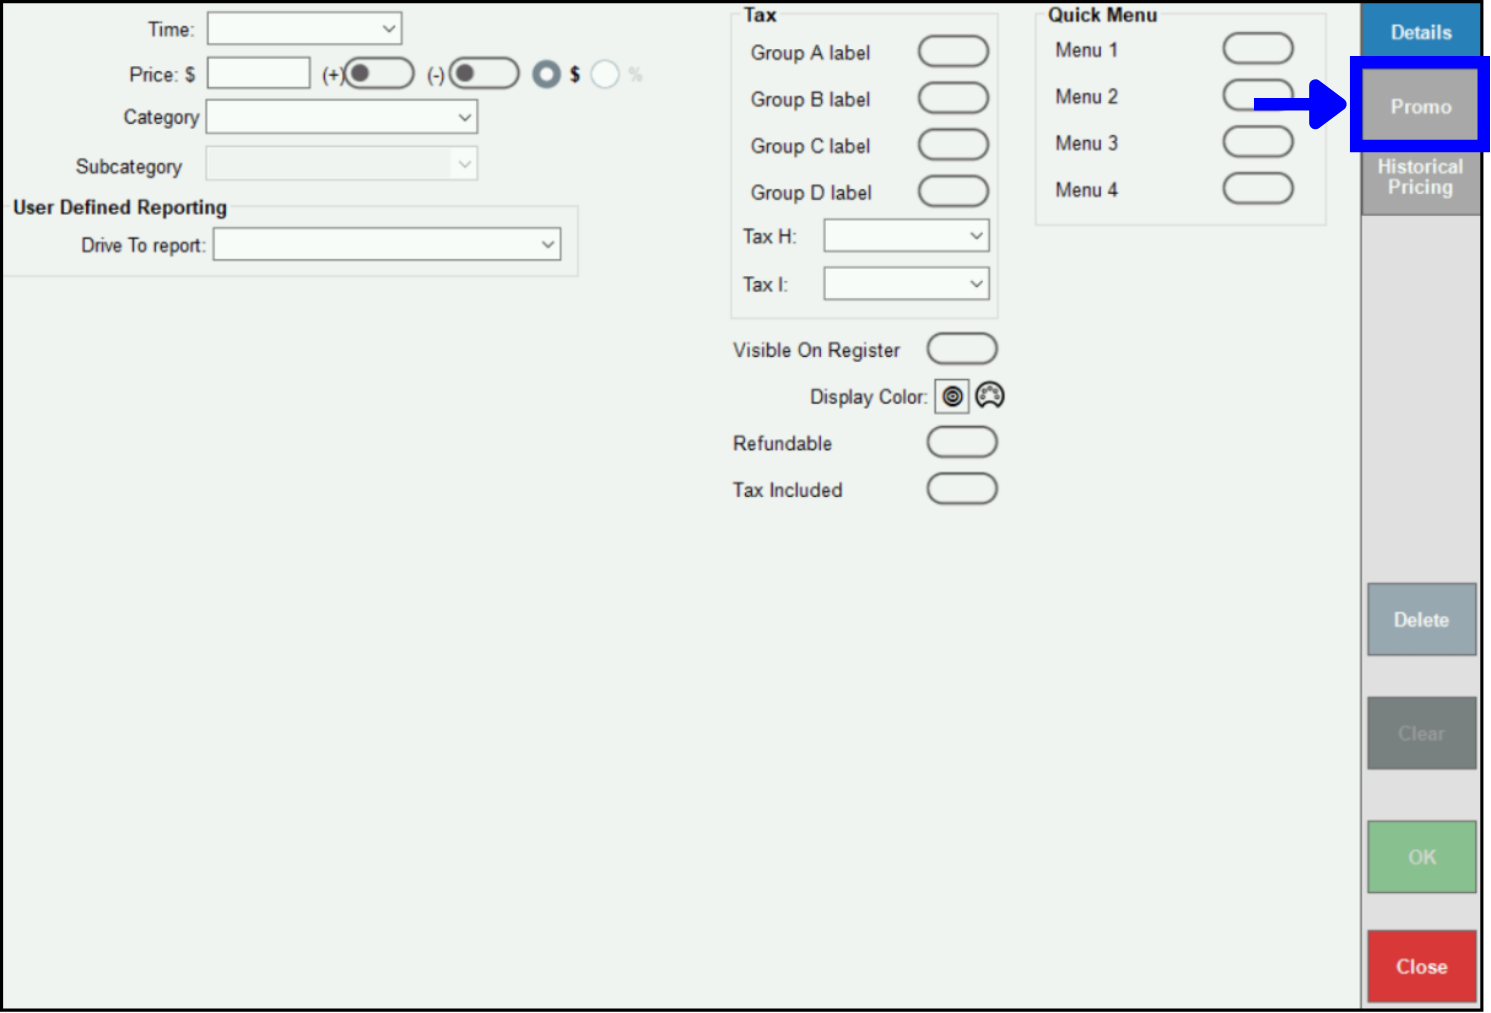This screenshot has width=1491, height=1013.
Task: Select the dollar ($) radio button
Action: pos(546,74)
